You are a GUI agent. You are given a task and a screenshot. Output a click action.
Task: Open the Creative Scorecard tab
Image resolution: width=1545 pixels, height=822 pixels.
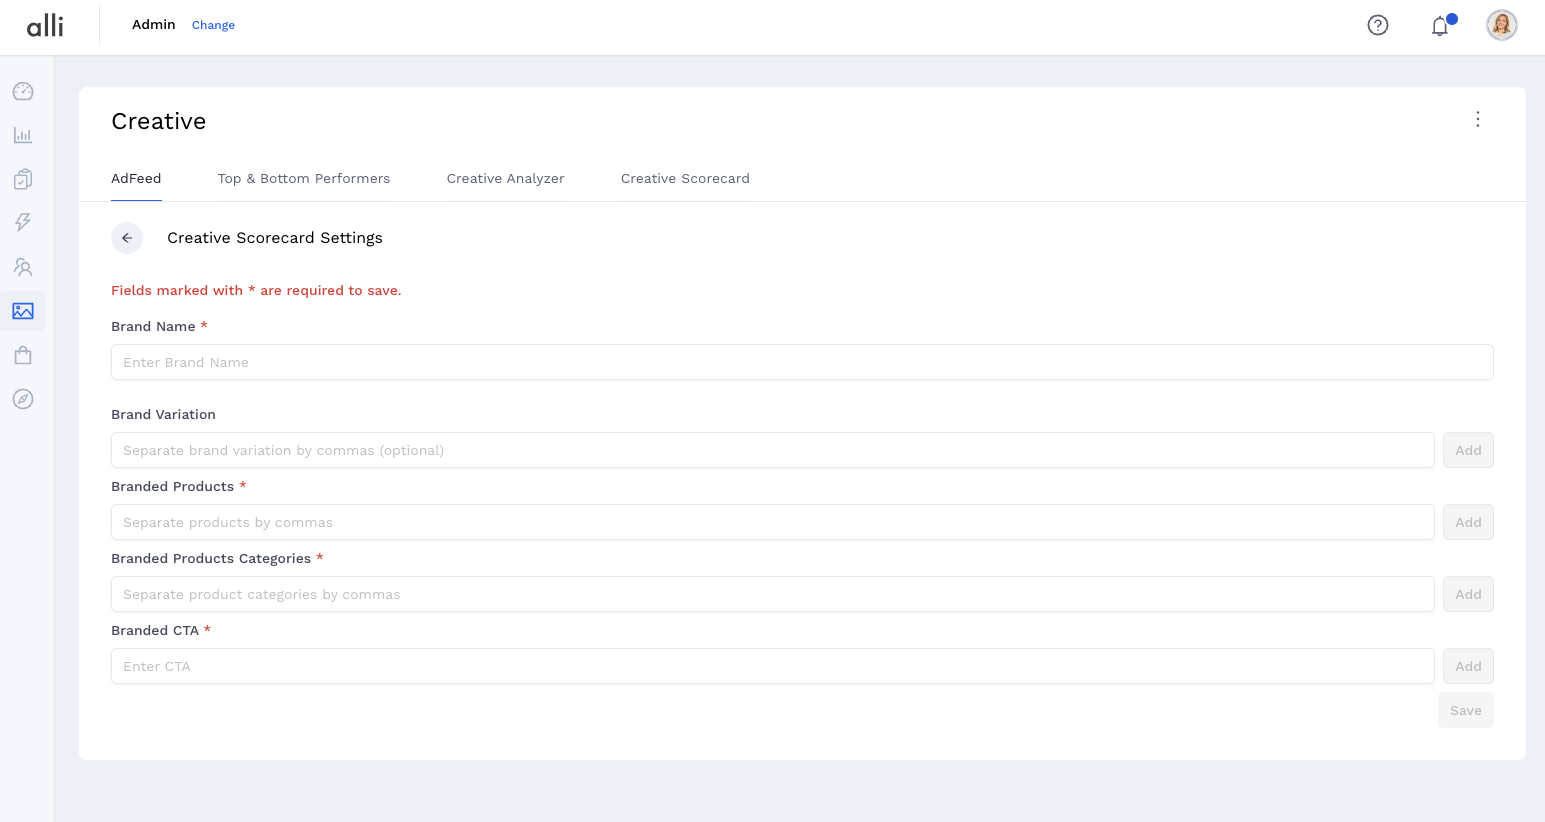click(x=685, y=179)
